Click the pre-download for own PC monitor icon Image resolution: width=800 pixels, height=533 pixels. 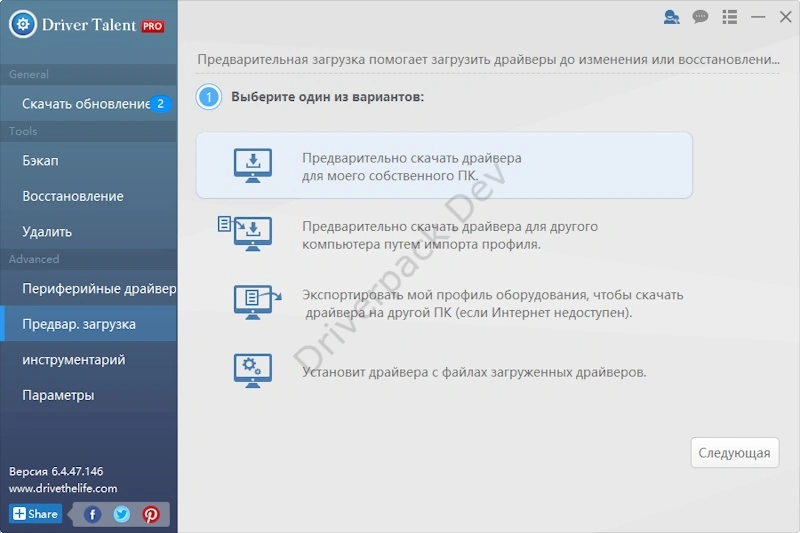253,165
